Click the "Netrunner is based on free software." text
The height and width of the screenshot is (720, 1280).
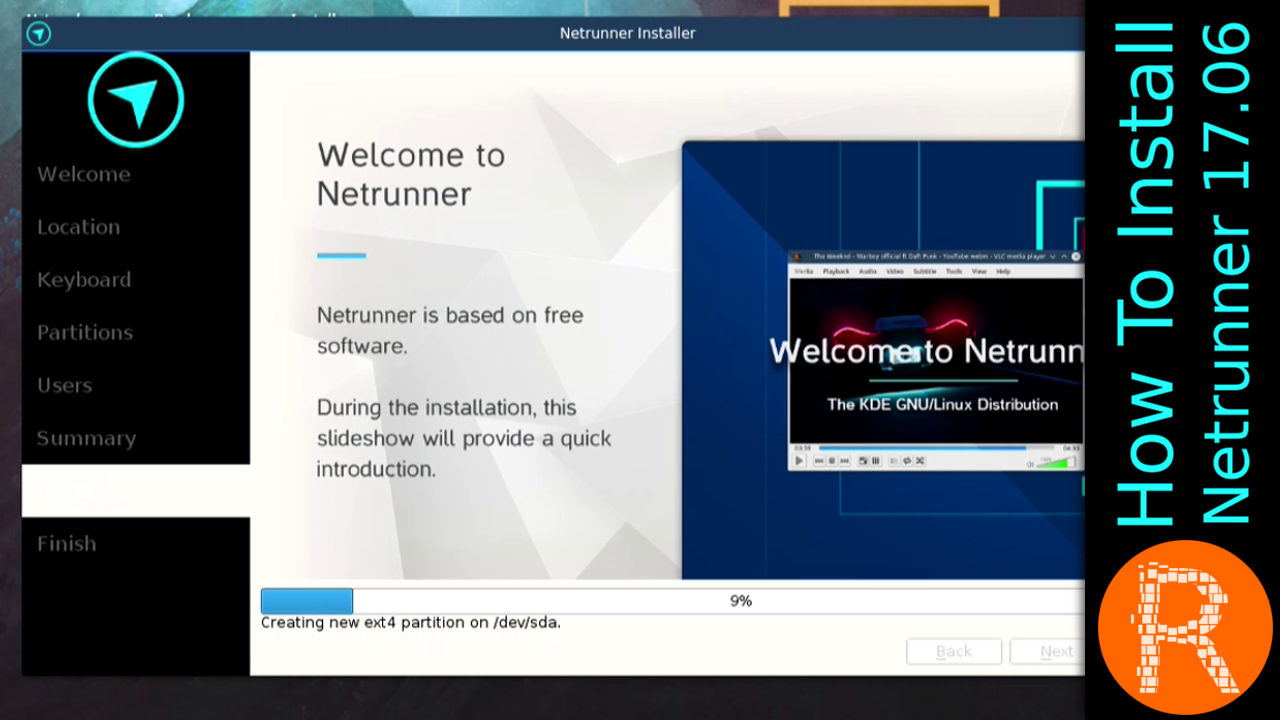[450, 330]
